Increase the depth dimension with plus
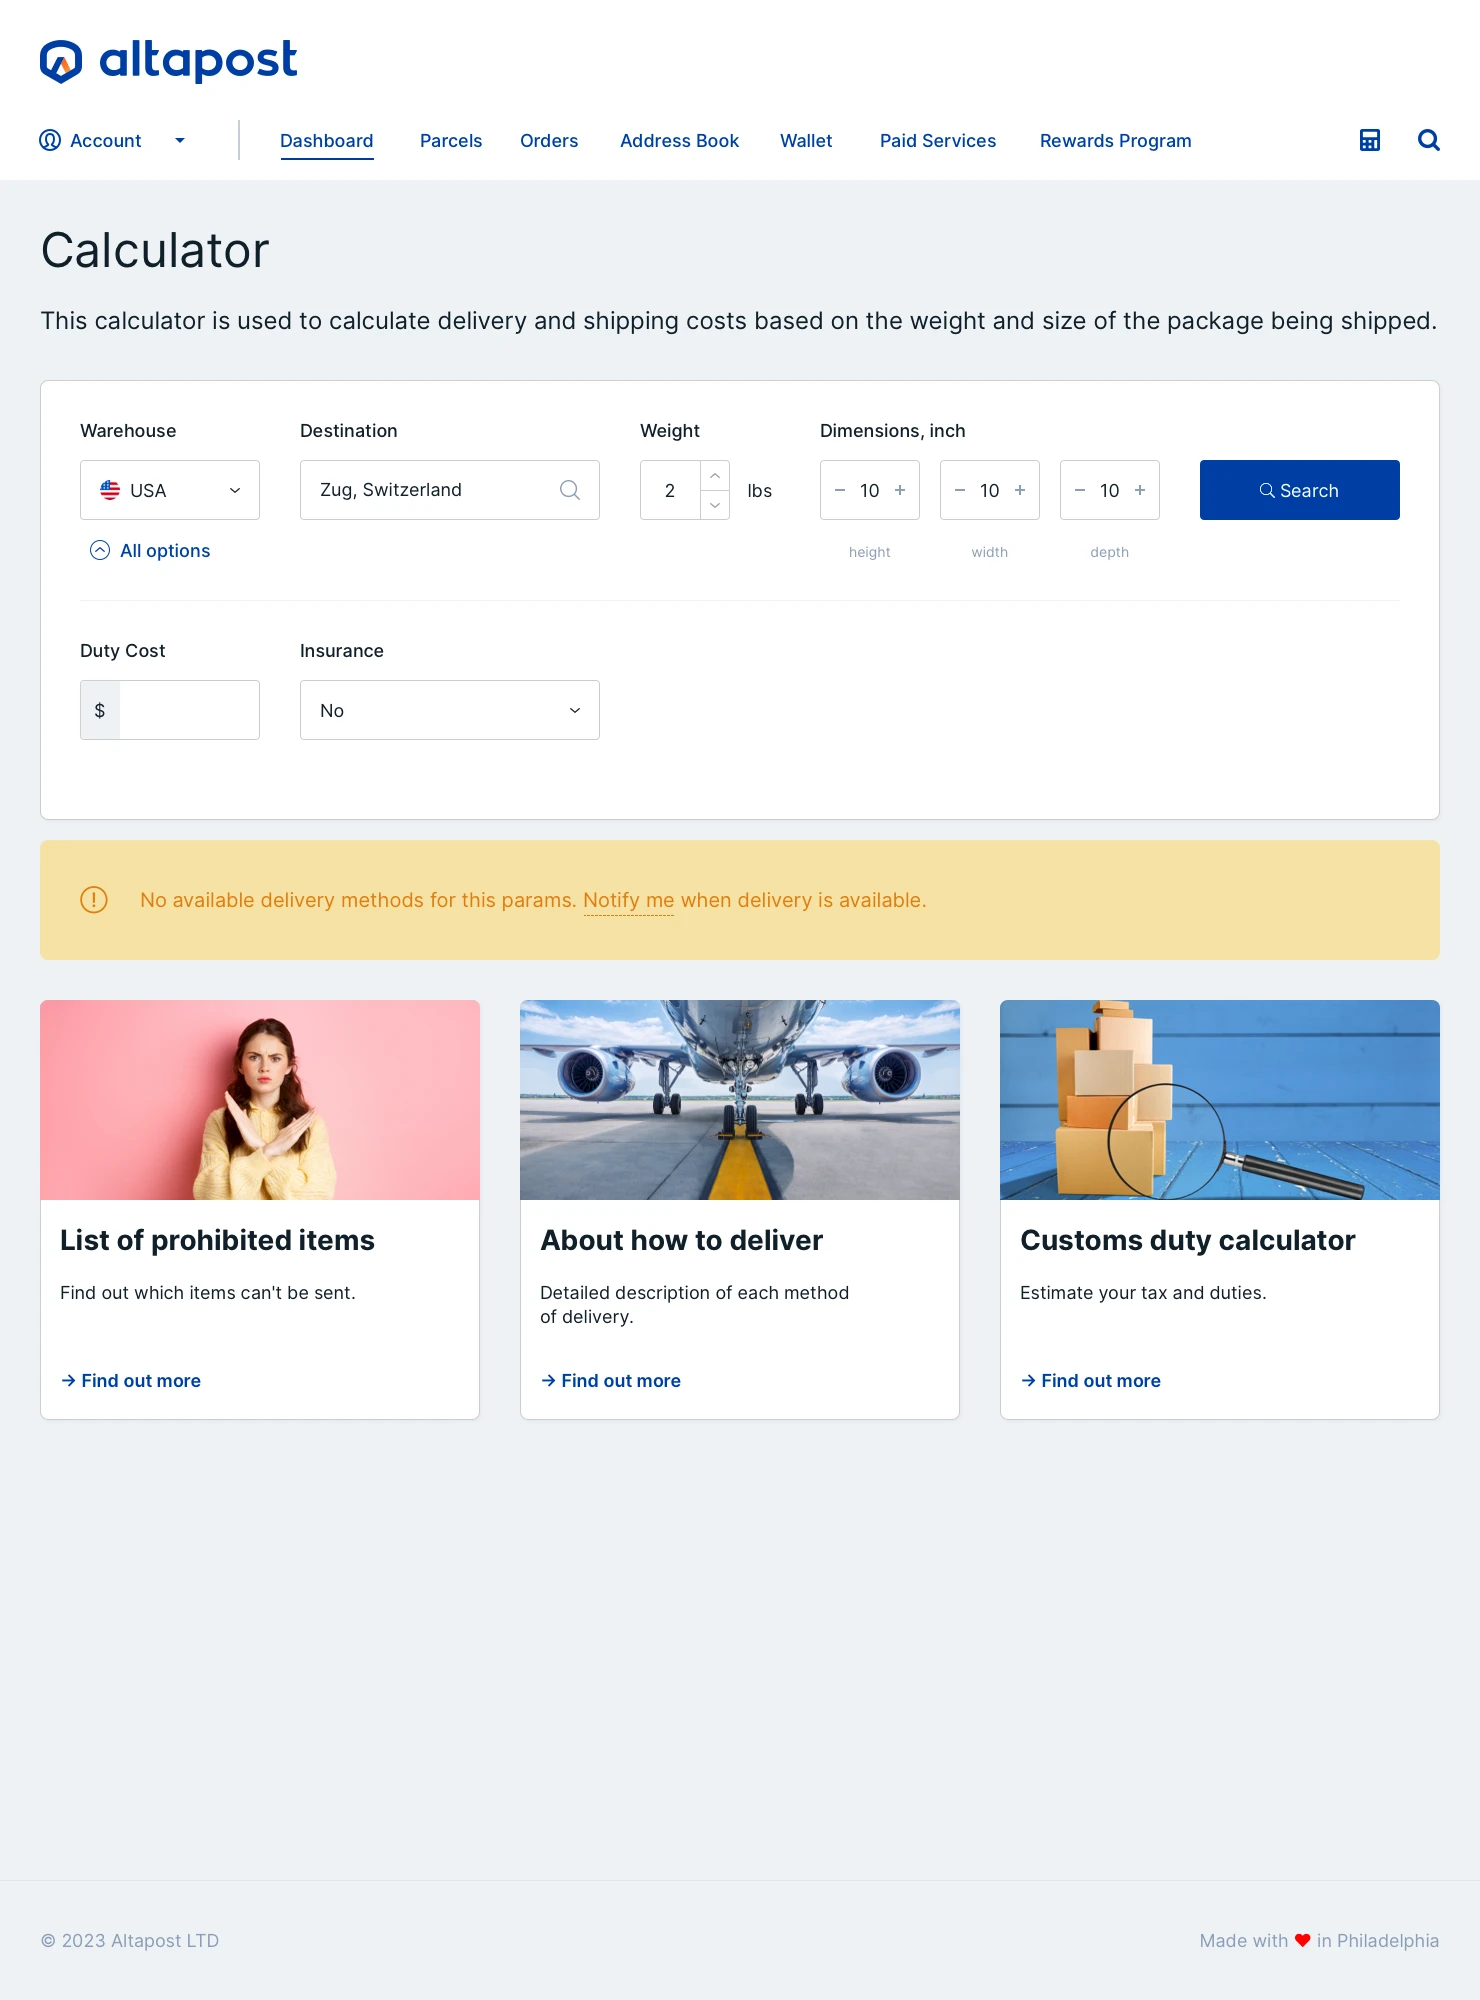The width and height of the screenshot is (1480, 2000). click(x=1140, y=490)
